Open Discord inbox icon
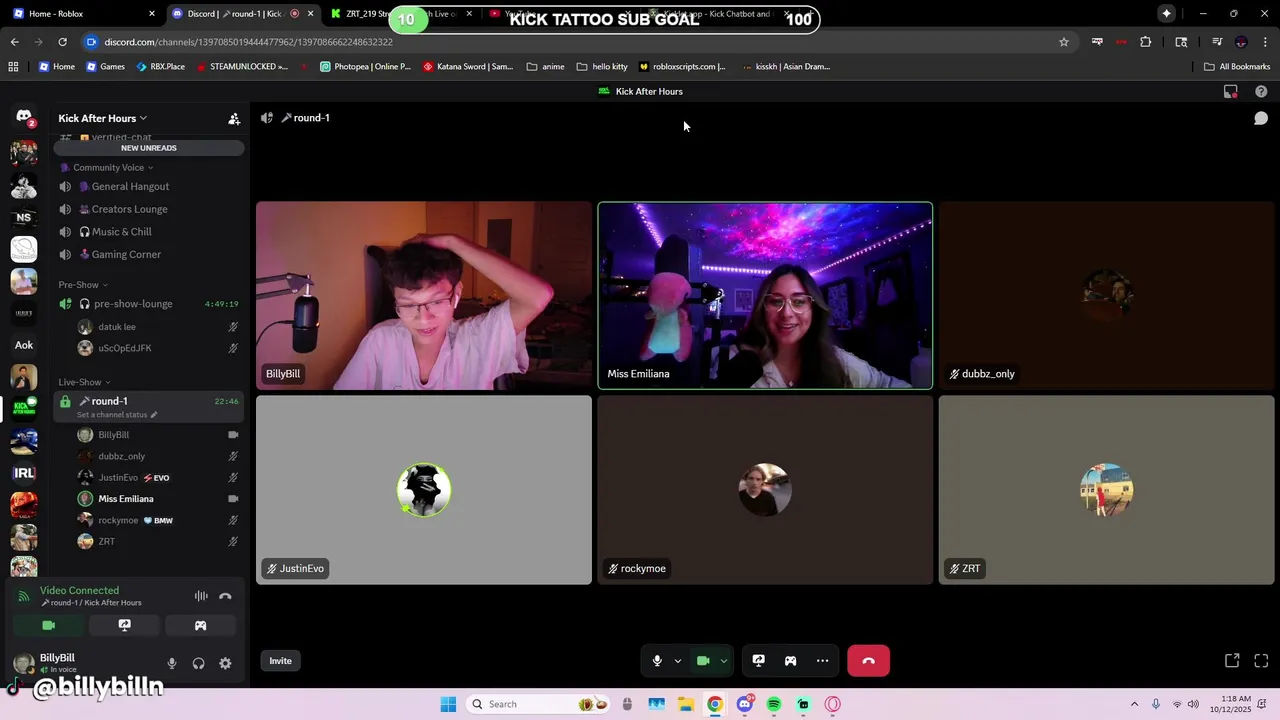The image size is (1280, 720). 1231,91
